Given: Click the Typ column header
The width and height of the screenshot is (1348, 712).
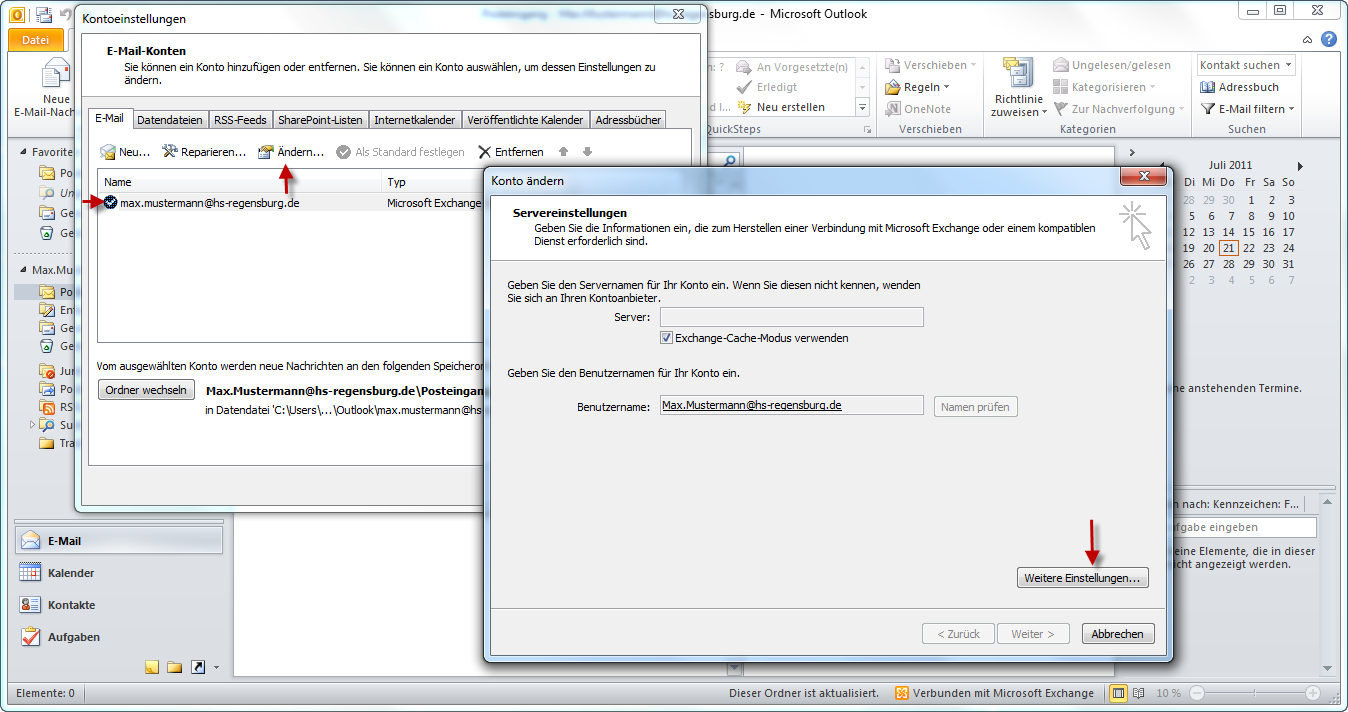Looking at the screenshot, I should pyautogui.click(x=435, y=182).
